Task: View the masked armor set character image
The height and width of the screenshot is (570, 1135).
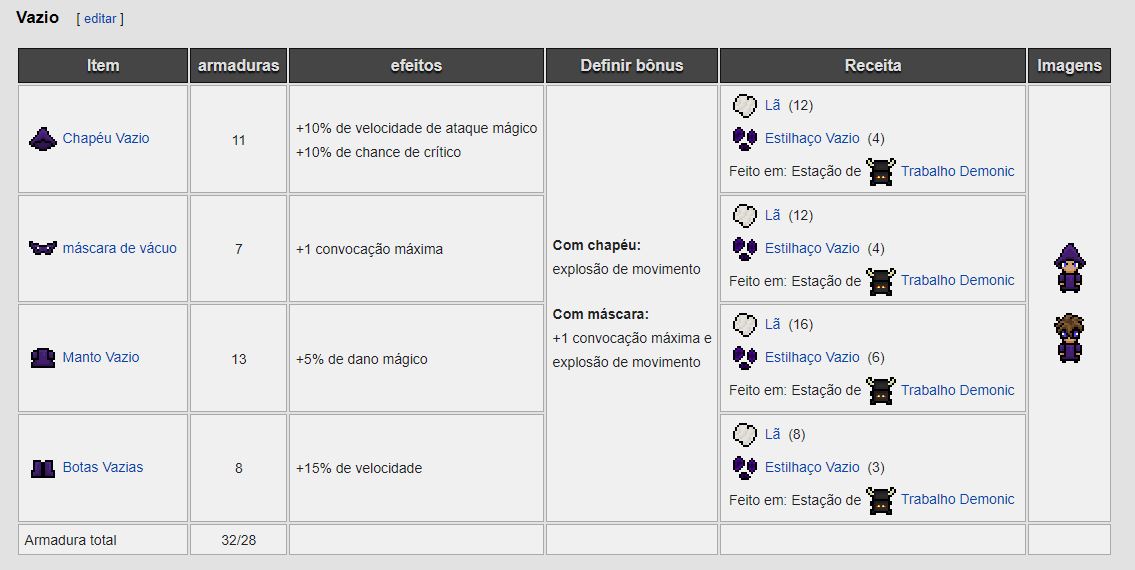Action: (x=1069, y=338)
